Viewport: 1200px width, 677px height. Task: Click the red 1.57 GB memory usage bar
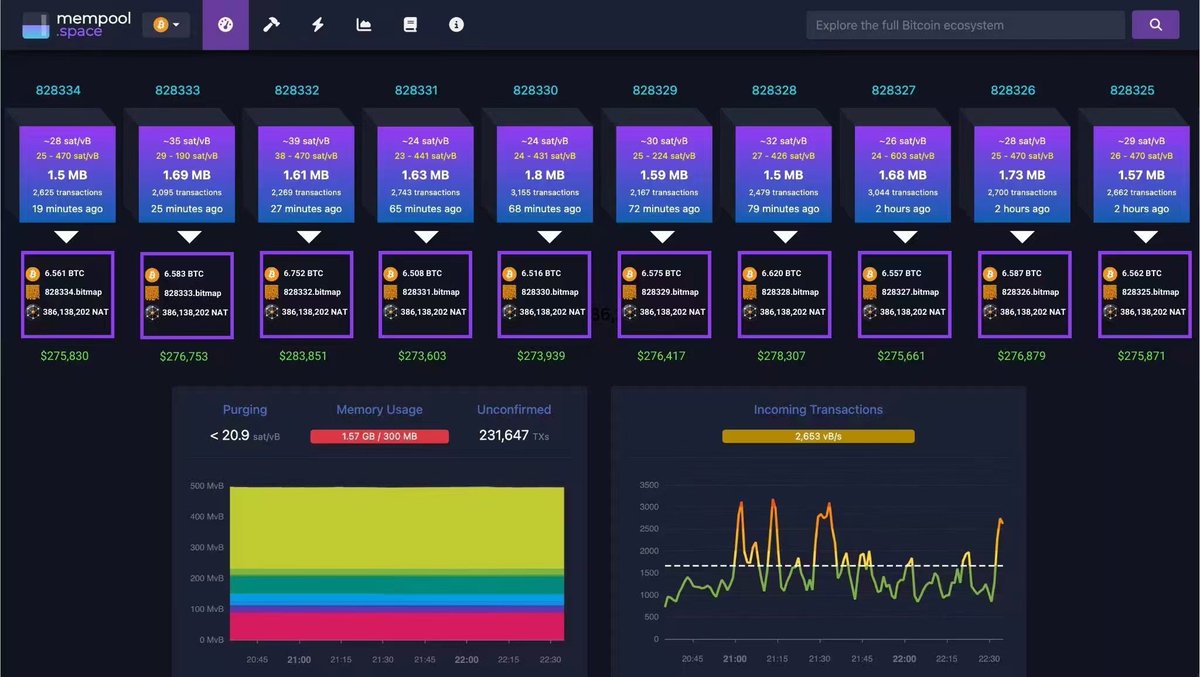379,436
